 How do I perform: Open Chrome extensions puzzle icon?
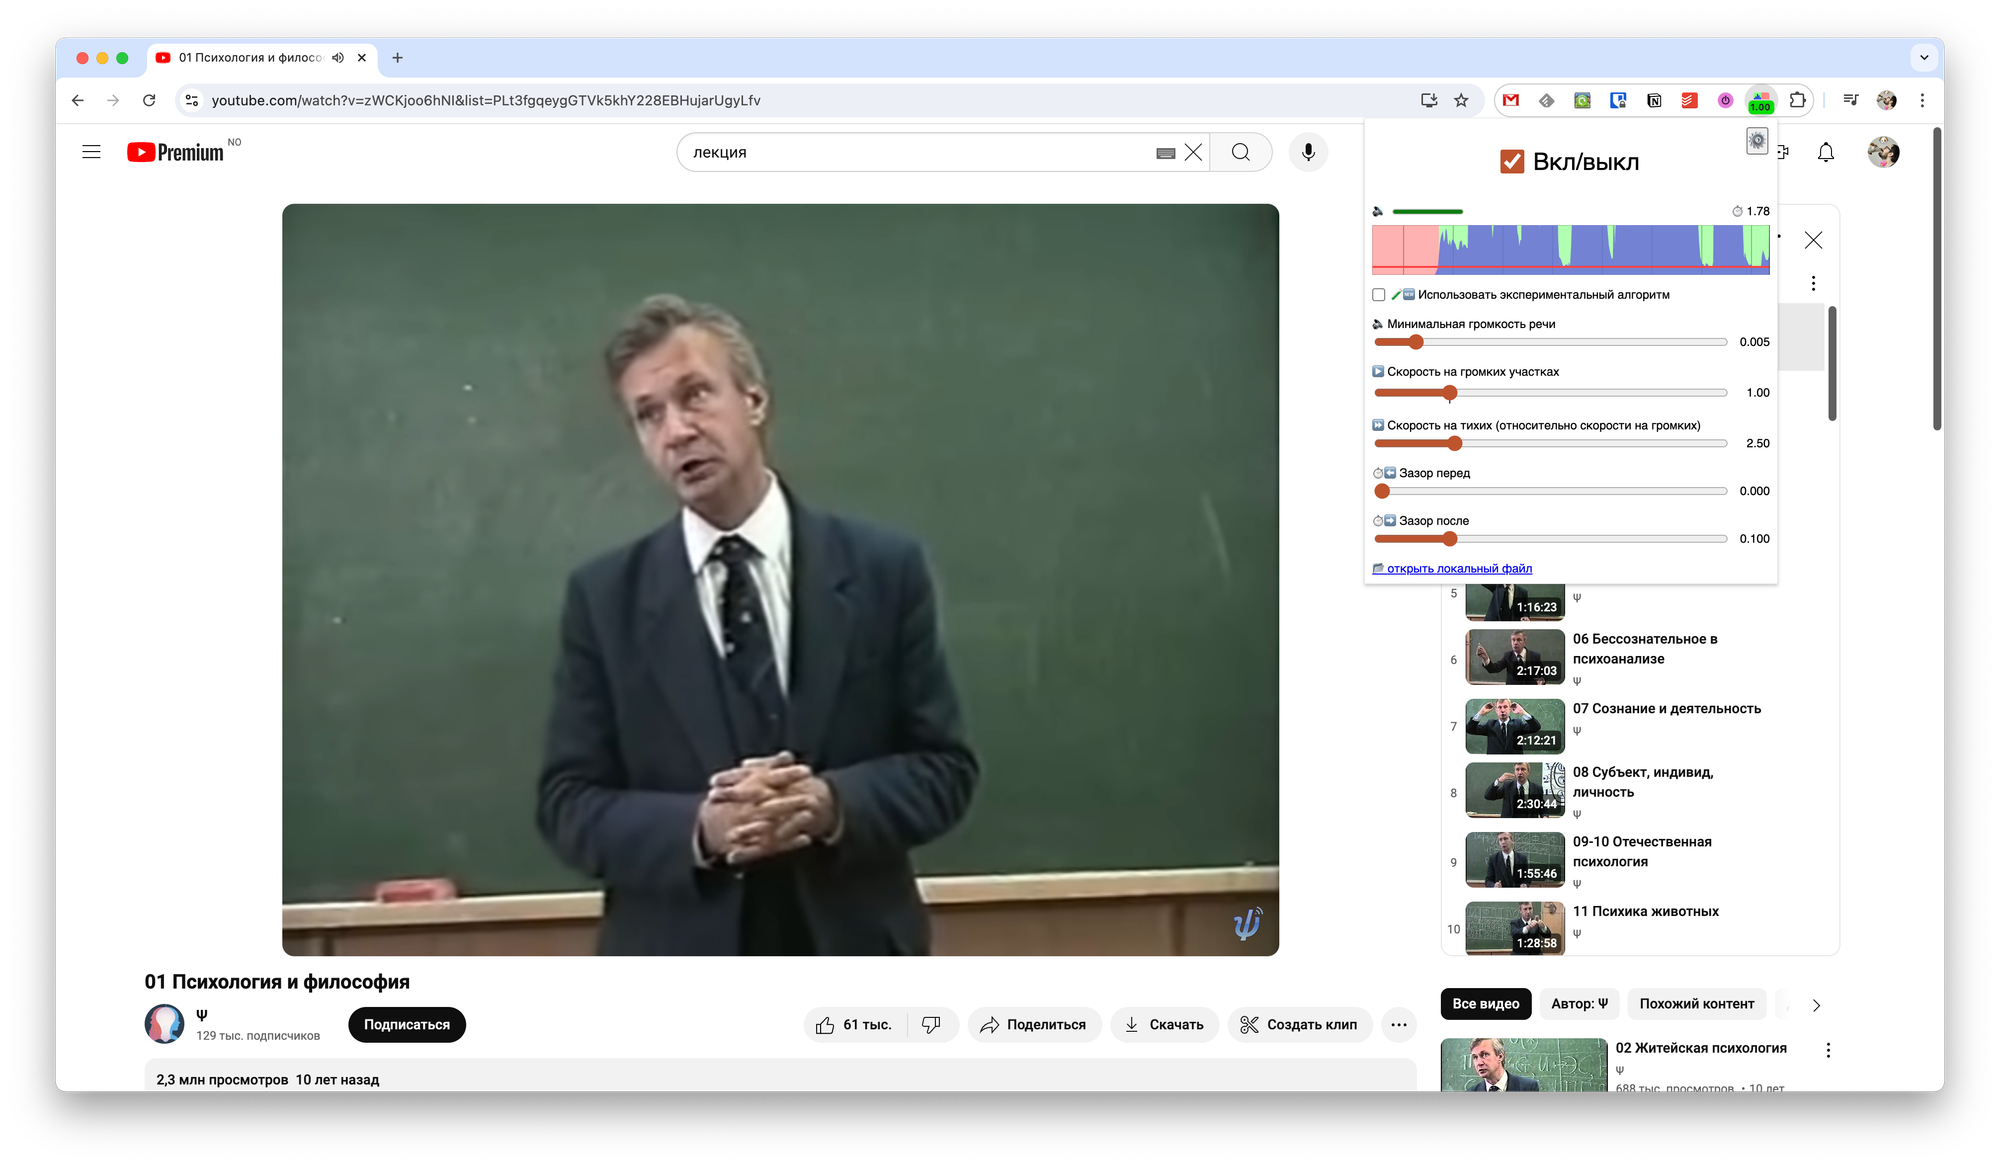click(x=1797, y=100)
